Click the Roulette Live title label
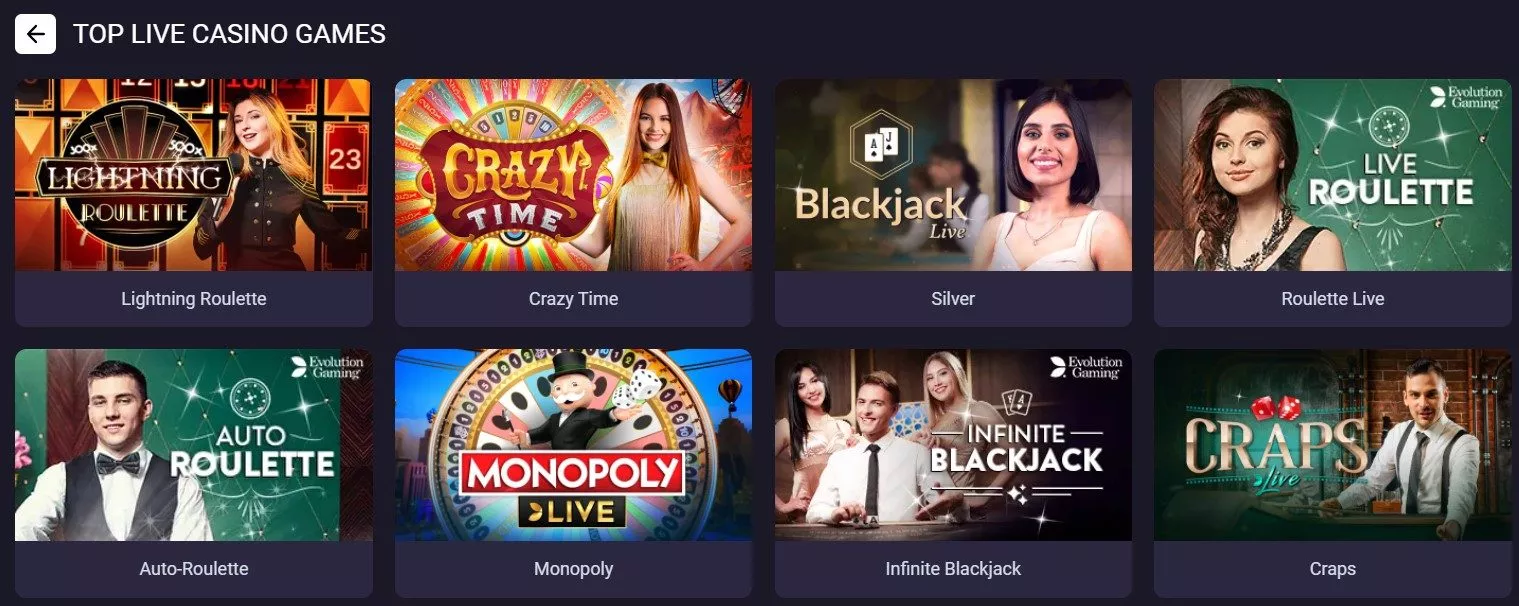This screenshot has width=1519, height=606. [x=1333, y=299]
